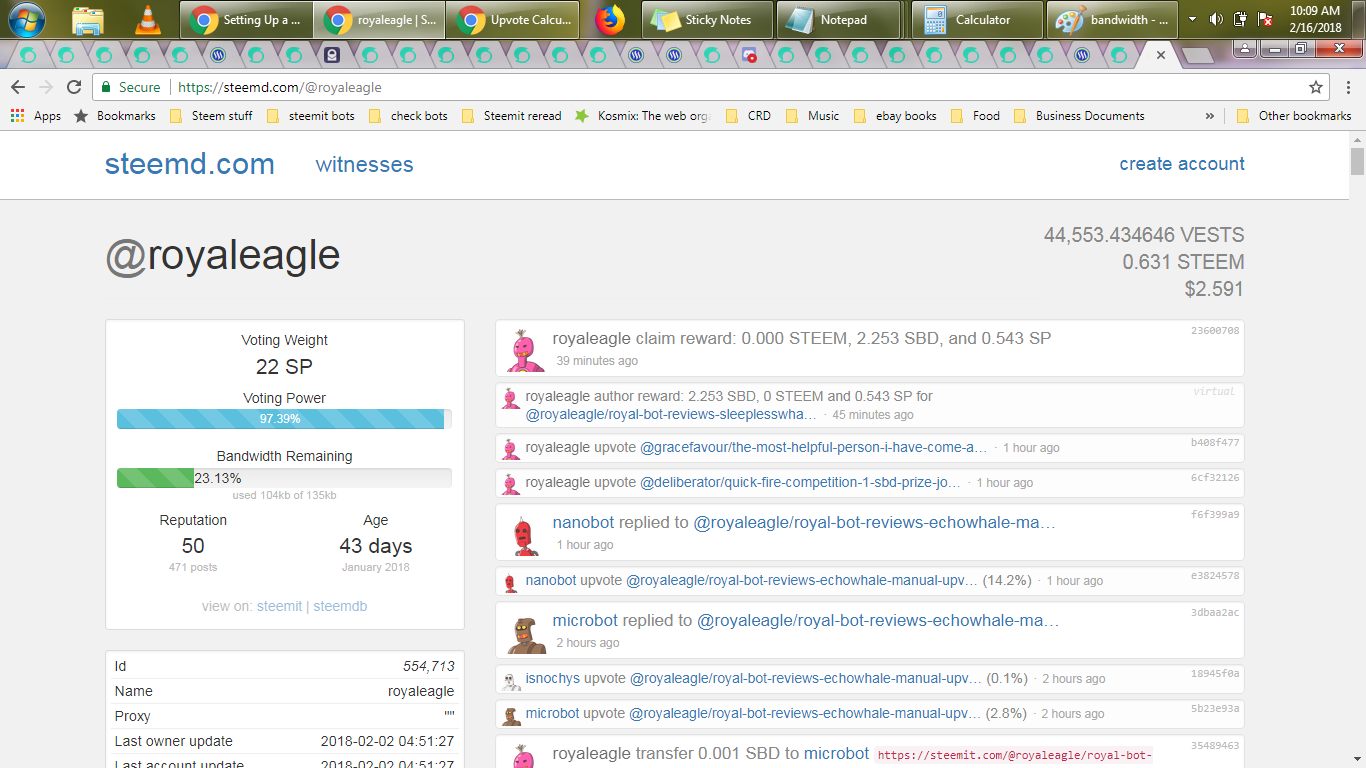
Task: Select the 0.631 STEEM balance text
Action: pos(1184,262)
